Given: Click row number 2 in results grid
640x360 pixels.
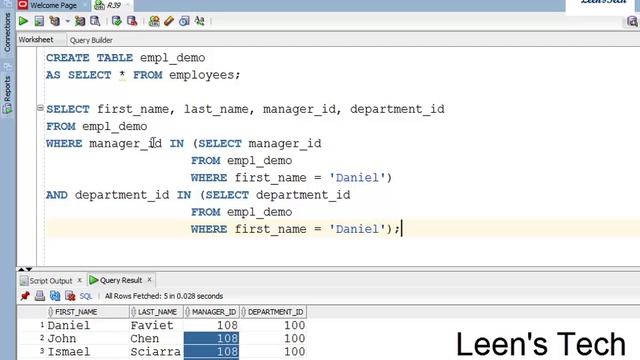Looking at the screenshot, I should click(42, 338).
